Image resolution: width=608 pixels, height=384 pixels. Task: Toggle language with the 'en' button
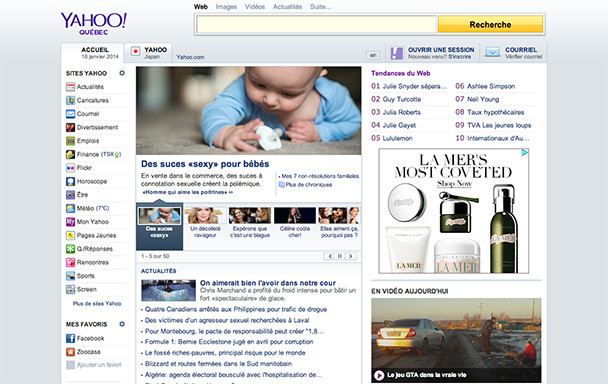pyautogui.click(x=373, y=55)
